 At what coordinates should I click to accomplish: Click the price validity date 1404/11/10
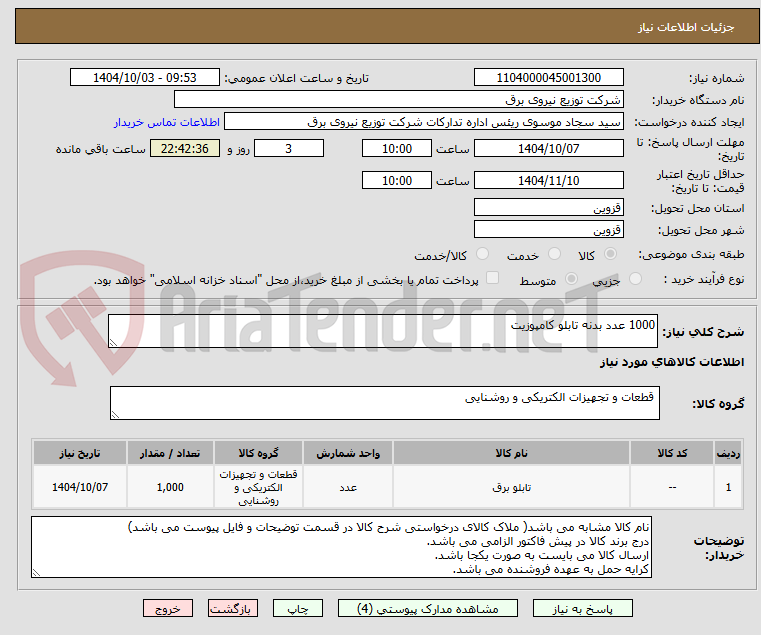pyautogui.click(x=548, y=180)
